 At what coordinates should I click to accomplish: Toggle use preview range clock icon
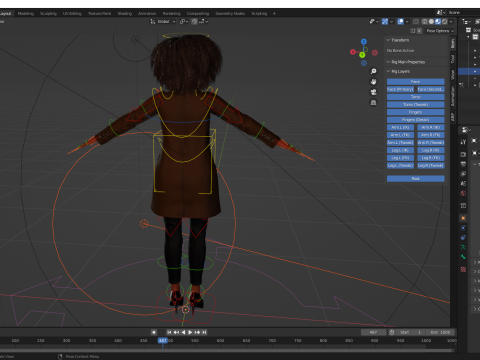point(392,332)
